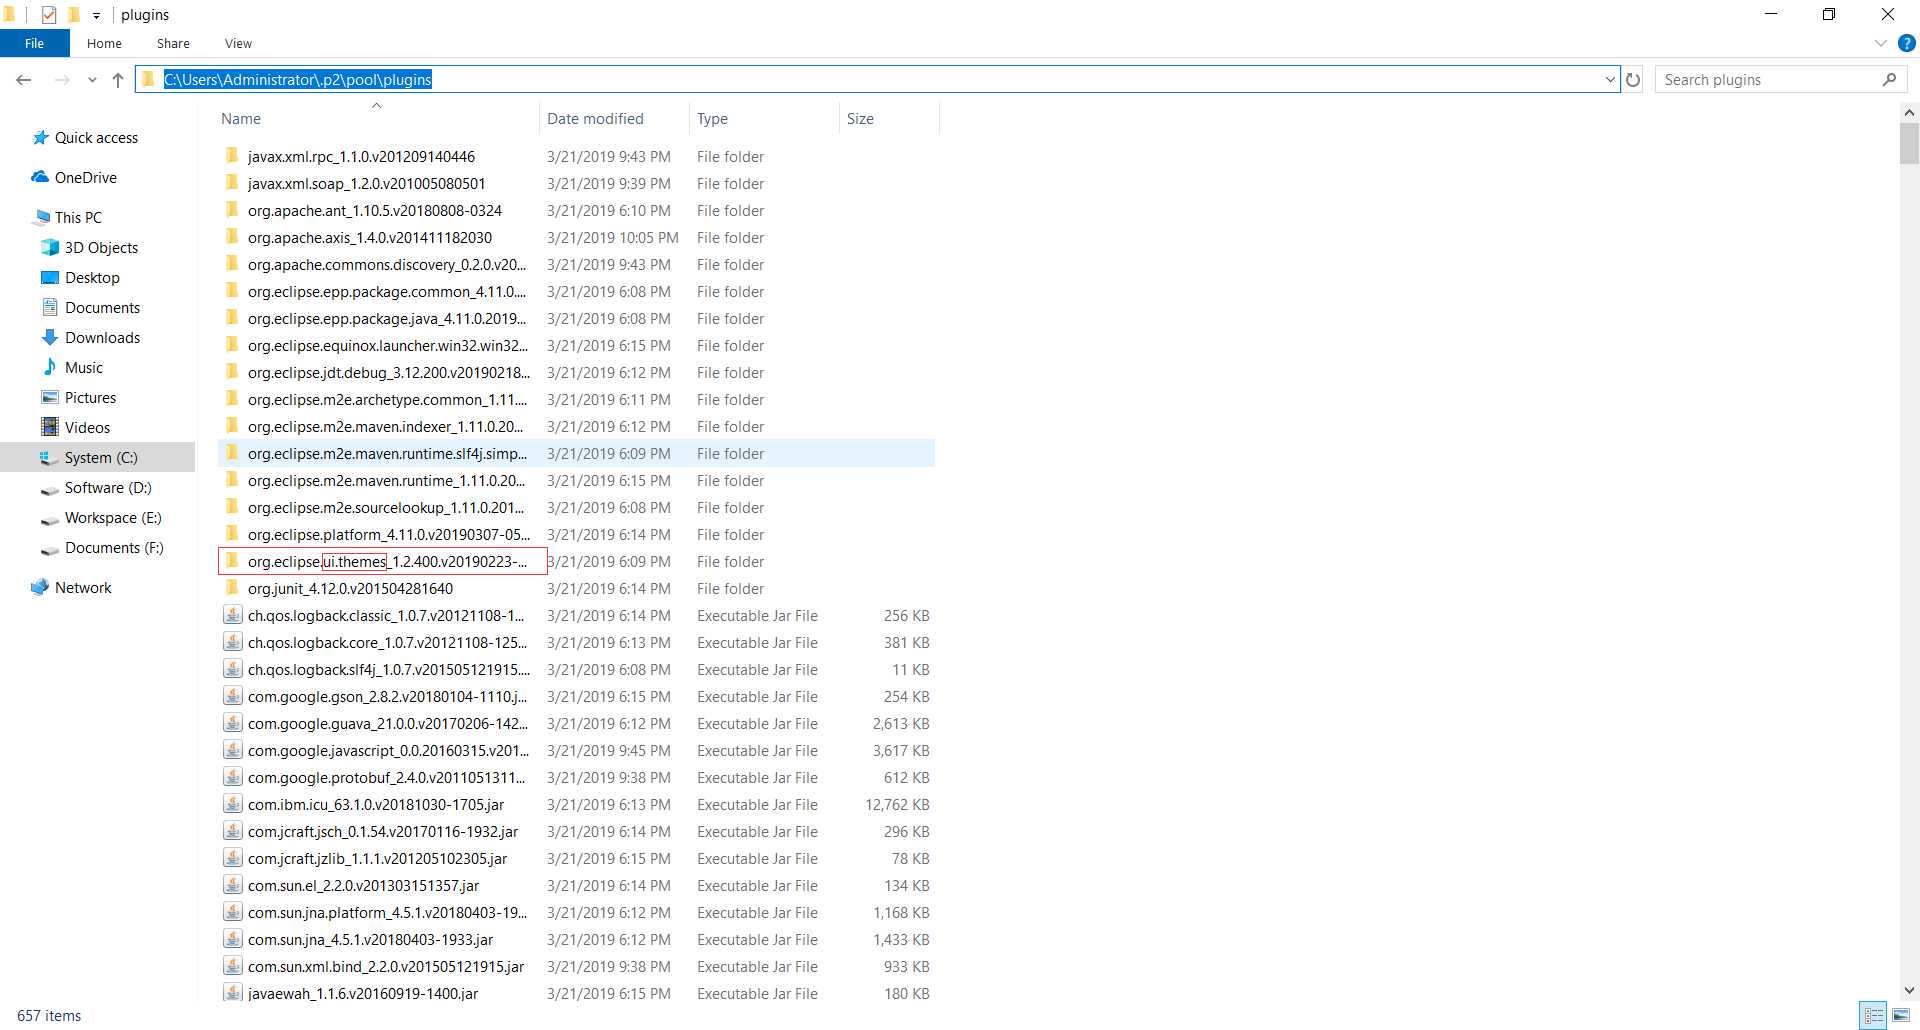Open Documents under This PC
The width and height of the screenshot is (1920, 1030).
(x=102, y=308)
